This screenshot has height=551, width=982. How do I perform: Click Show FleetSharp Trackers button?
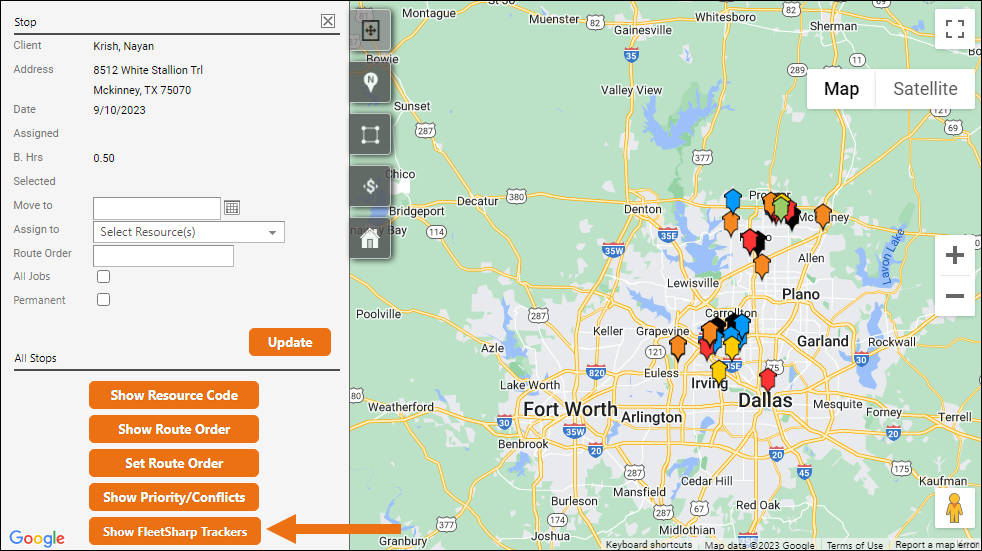[175, 531]
